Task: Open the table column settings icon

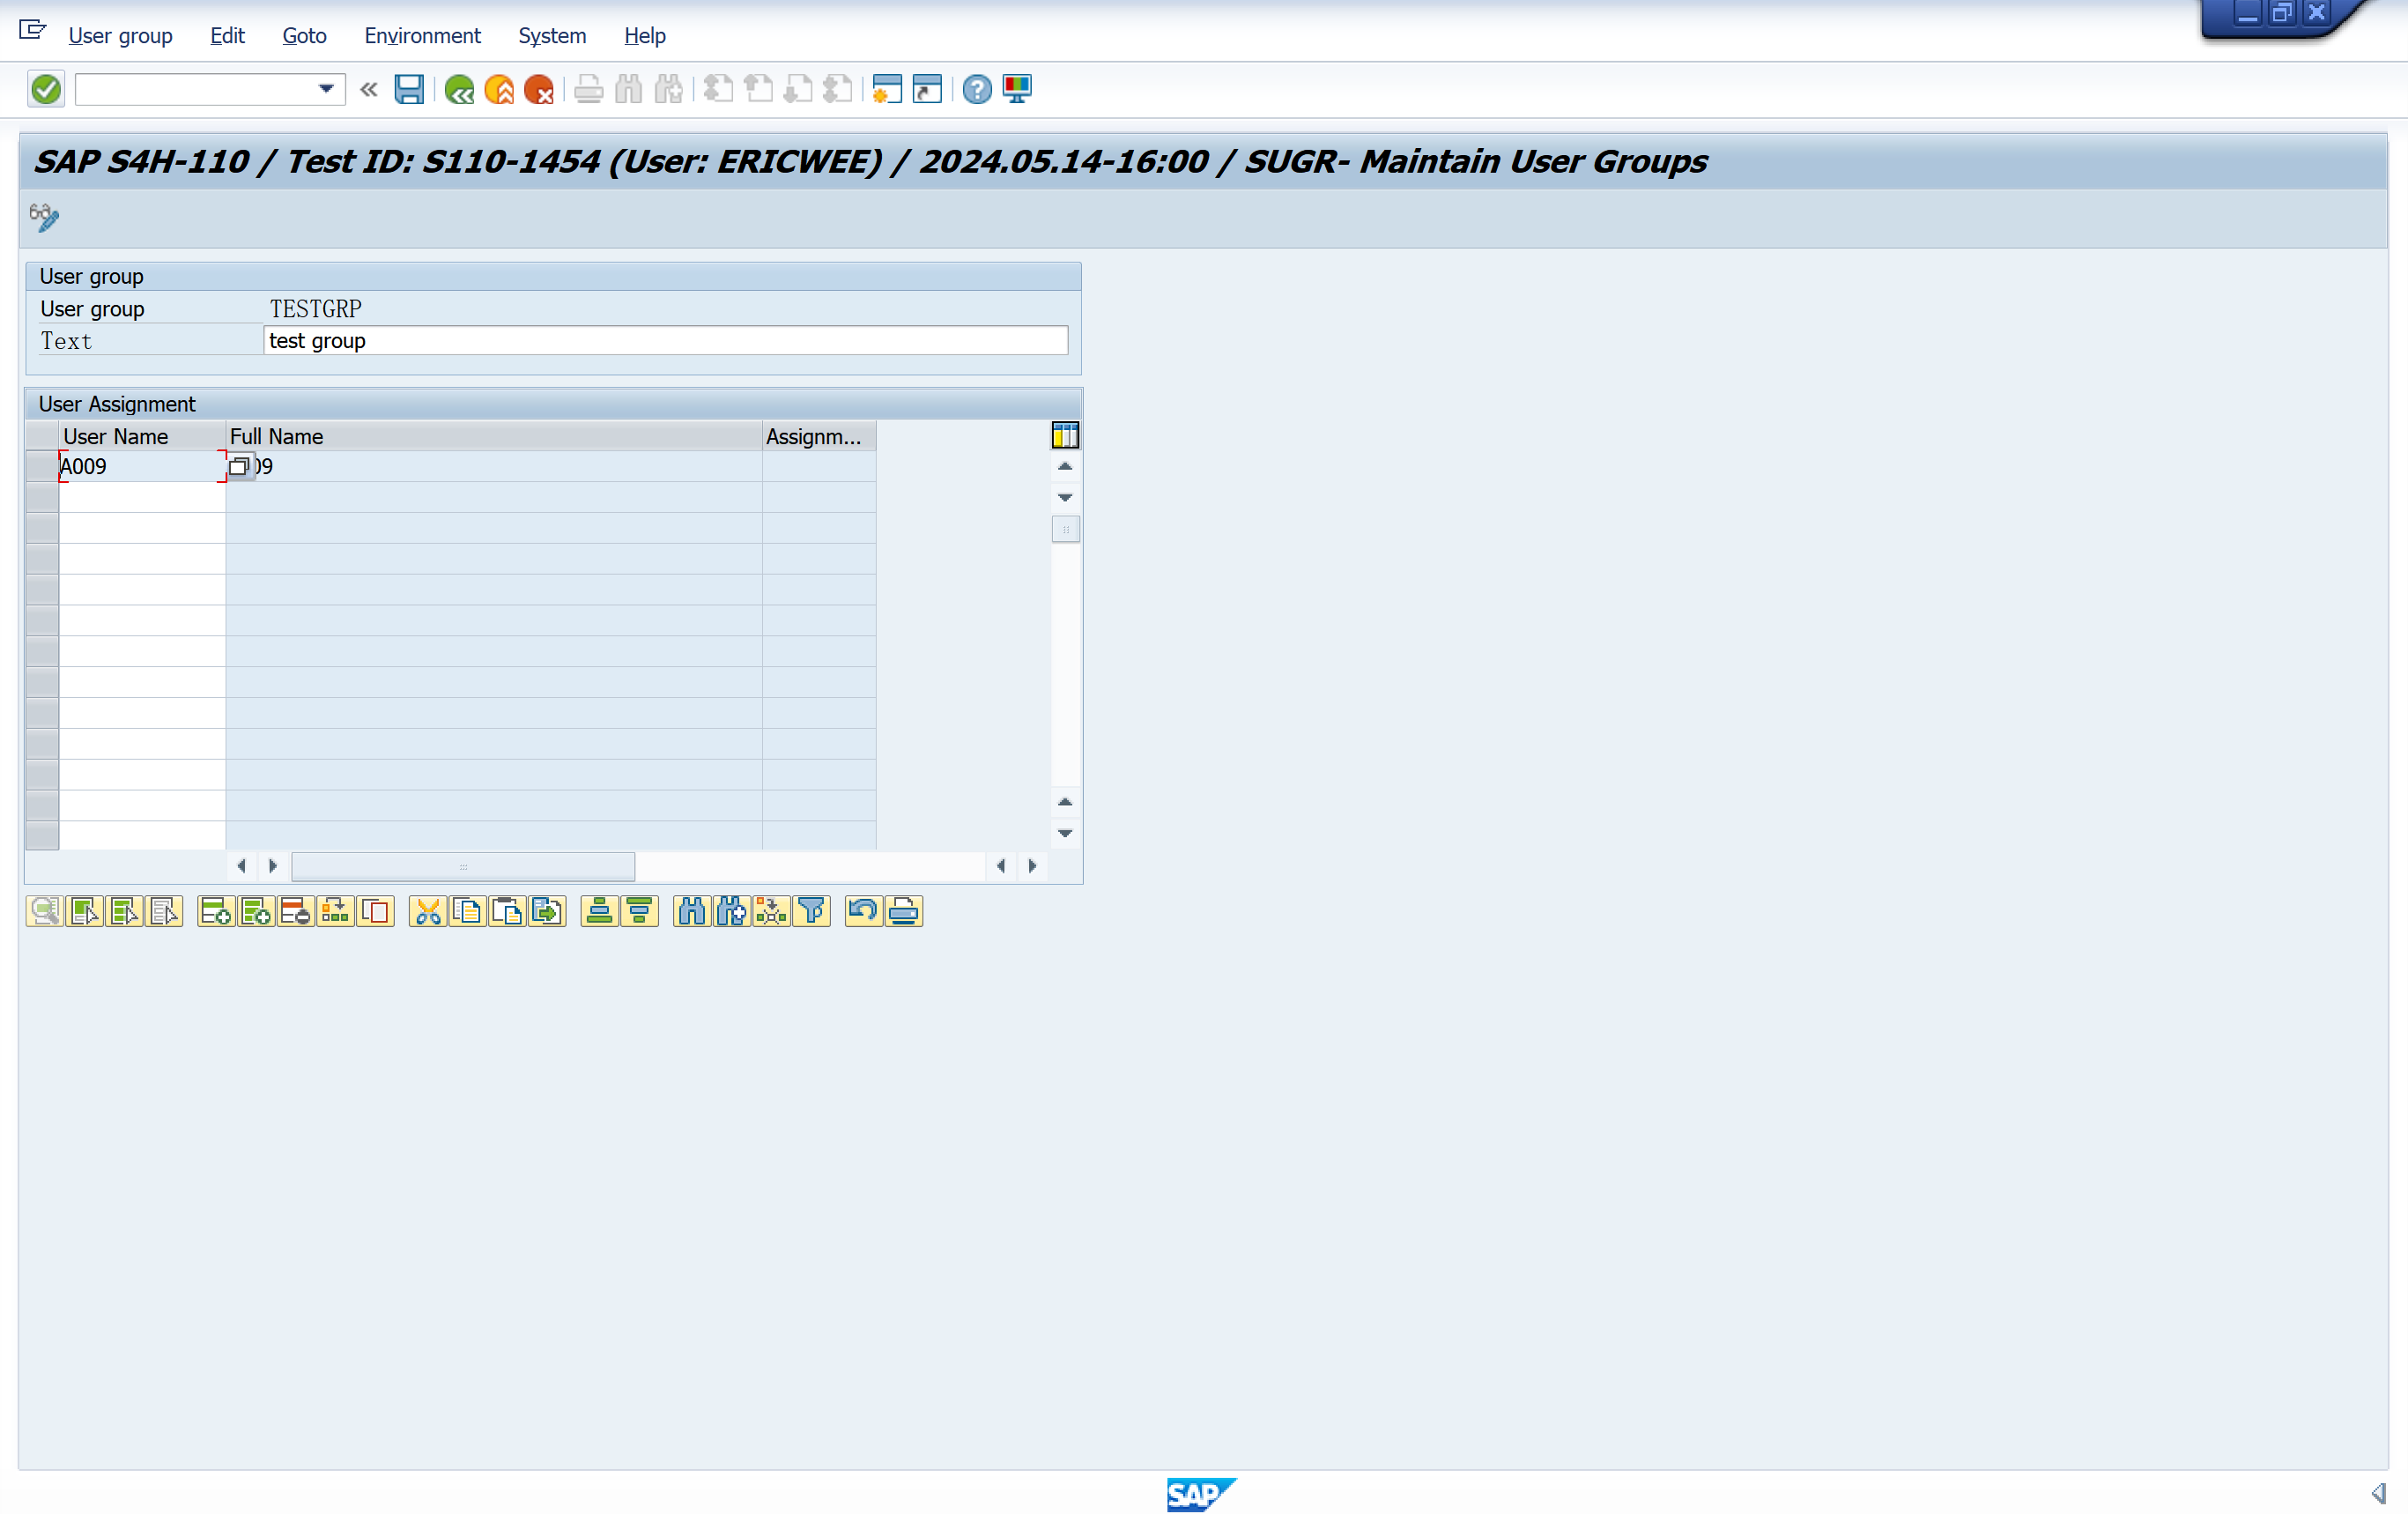Action: point(1064,435)
